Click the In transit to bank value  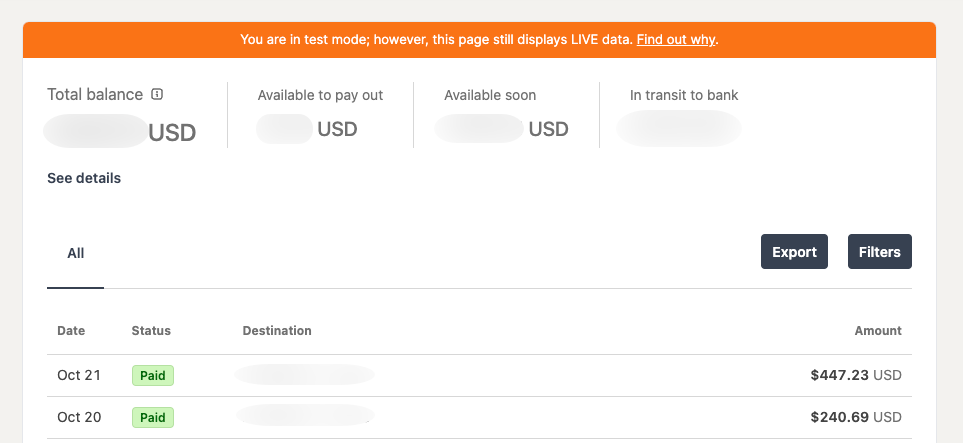(x=679, y=129)
